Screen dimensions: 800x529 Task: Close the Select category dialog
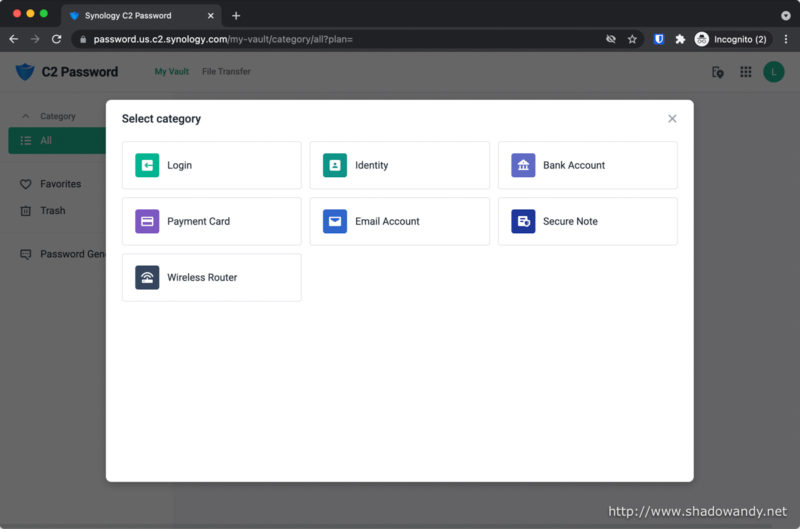coord(672,119)
